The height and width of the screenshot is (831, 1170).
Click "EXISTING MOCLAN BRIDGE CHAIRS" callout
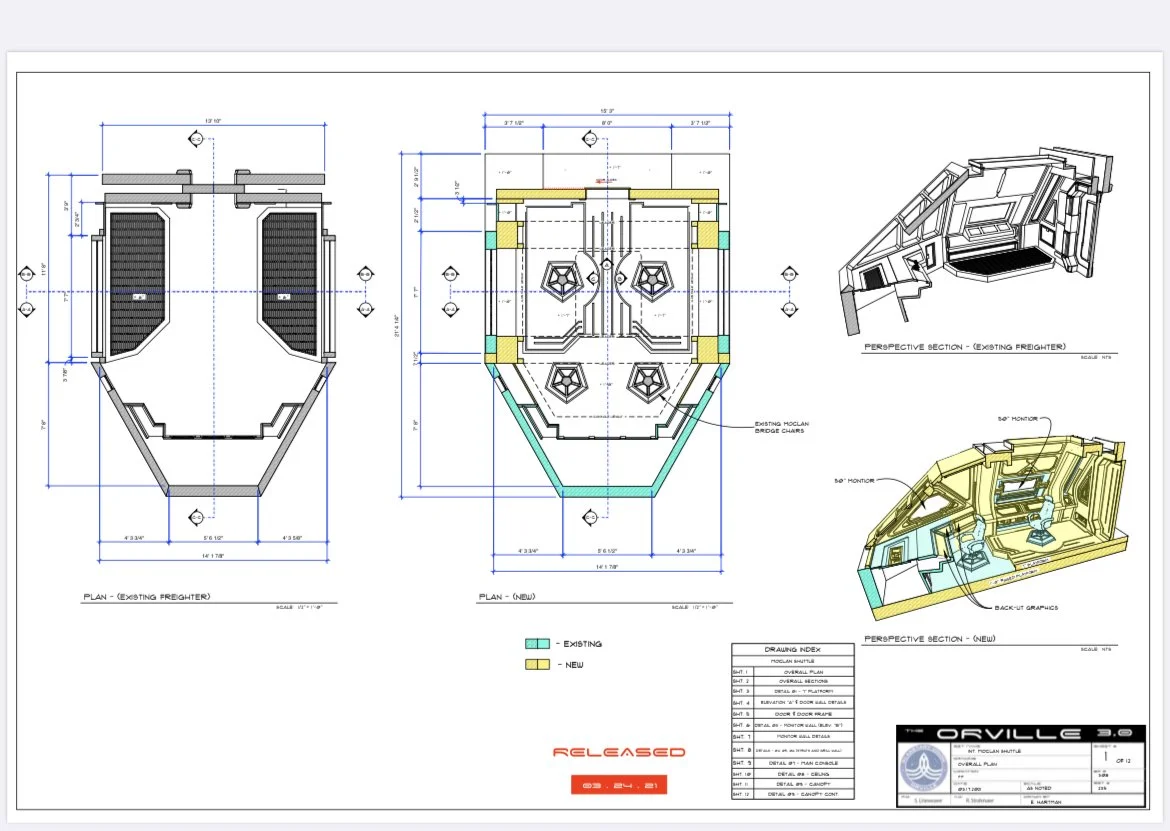click(x=781, y=427)
